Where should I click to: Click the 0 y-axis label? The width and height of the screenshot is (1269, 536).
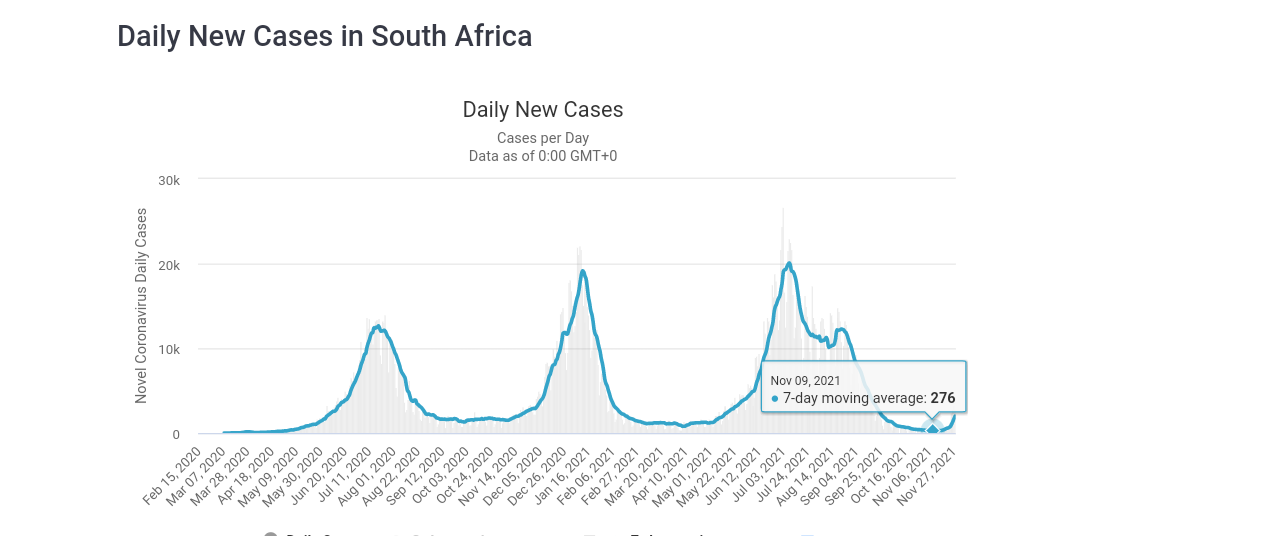click(x=176, y=434)
